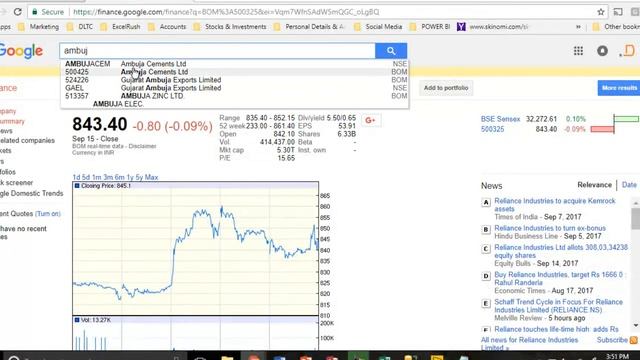Open All news for Reliance Industries

coord(529,344)
